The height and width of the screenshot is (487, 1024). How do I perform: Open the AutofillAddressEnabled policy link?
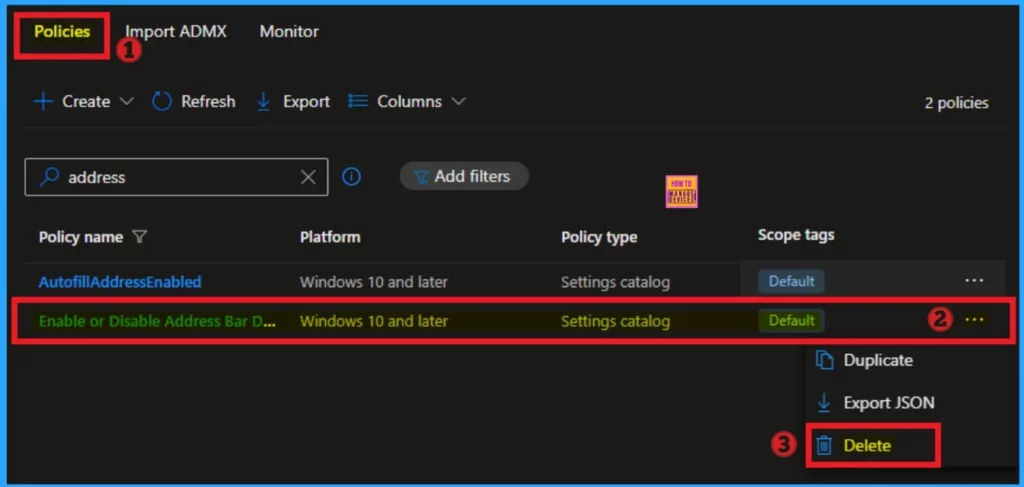(120, 282)
